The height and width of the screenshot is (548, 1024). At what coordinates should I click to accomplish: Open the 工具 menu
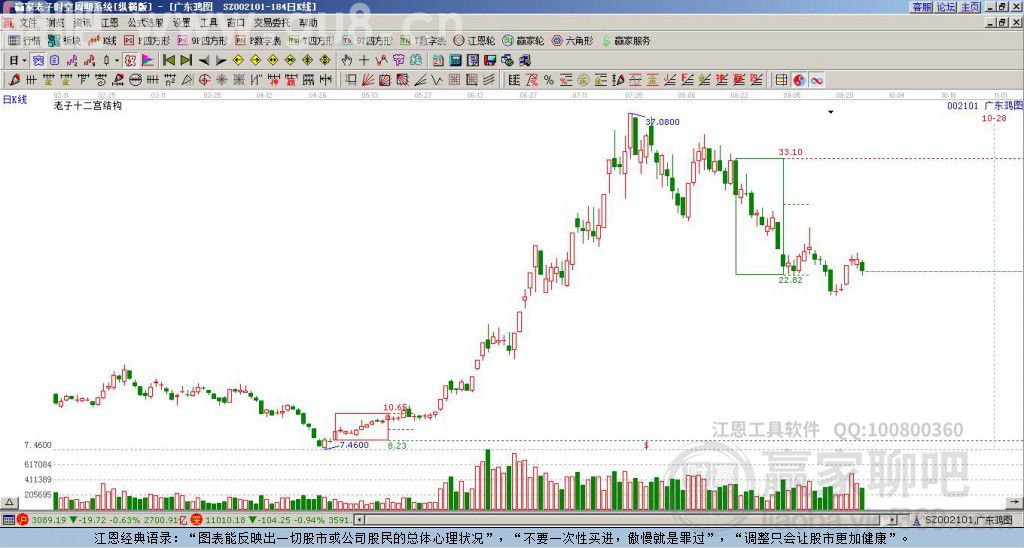tap(208, 22)
